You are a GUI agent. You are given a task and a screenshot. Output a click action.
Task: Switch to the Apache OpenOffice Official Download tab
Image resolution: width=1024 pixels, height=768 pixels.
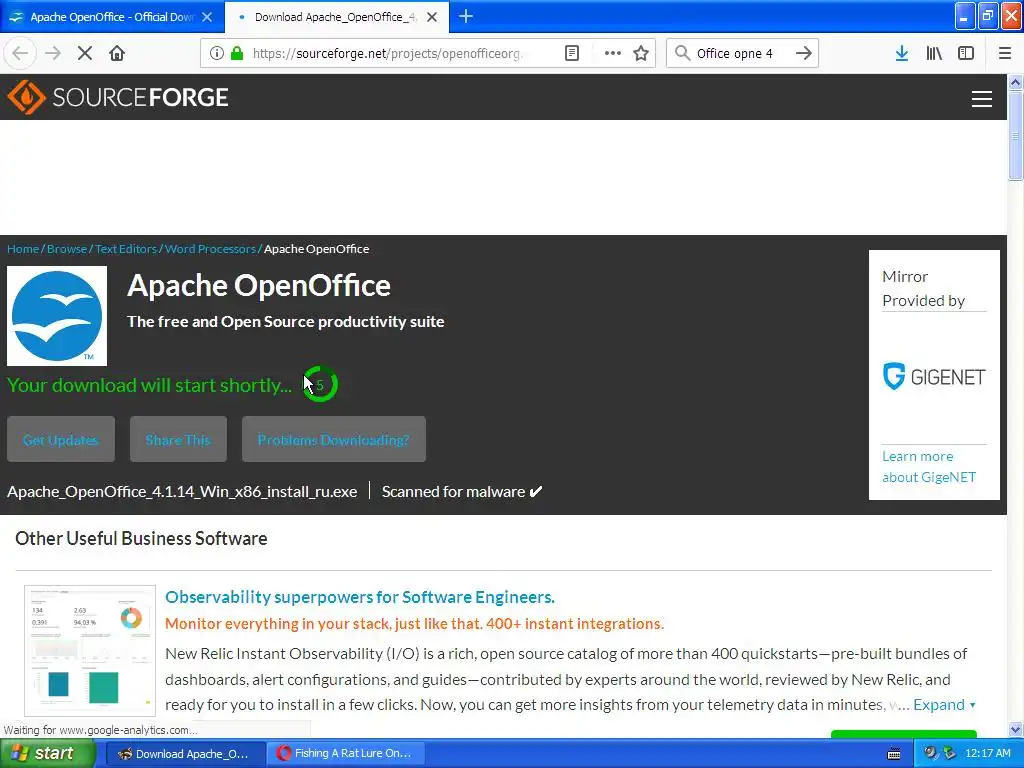coord(112,17)
